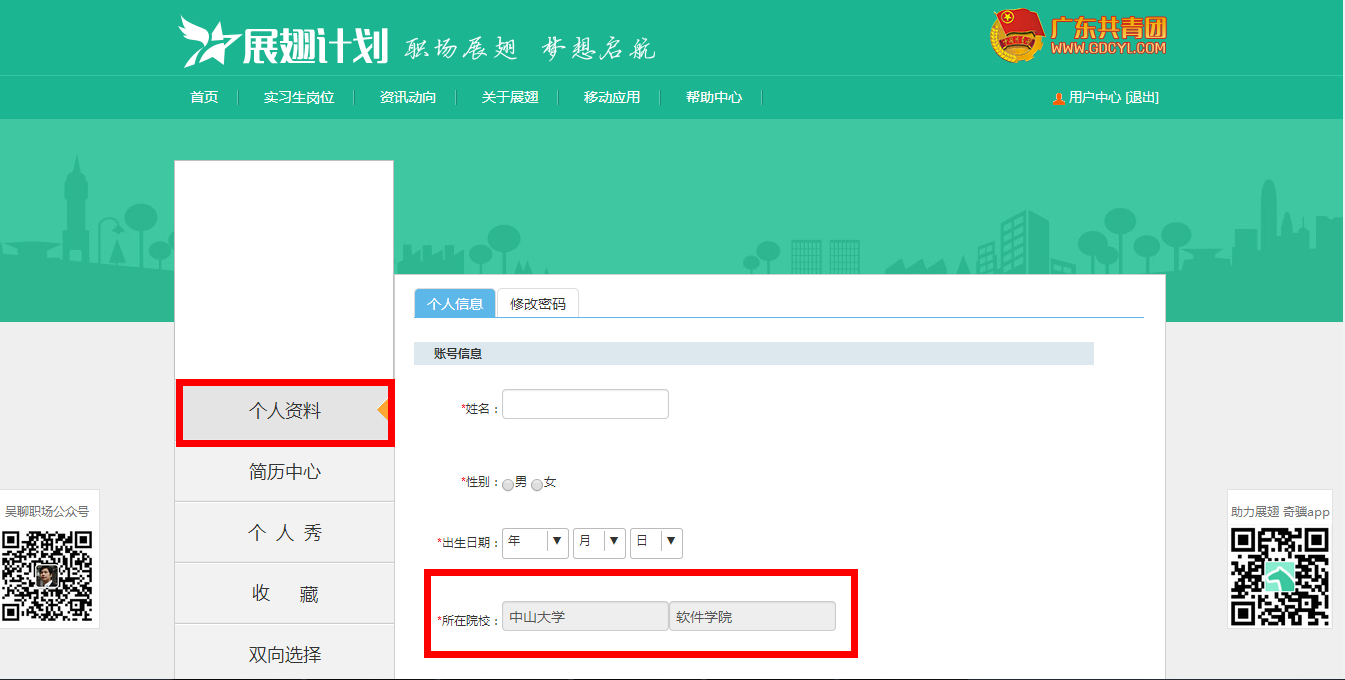Click the 姓名 text input field
Screen dimensions: 1345x680
(x=585, y=404)
